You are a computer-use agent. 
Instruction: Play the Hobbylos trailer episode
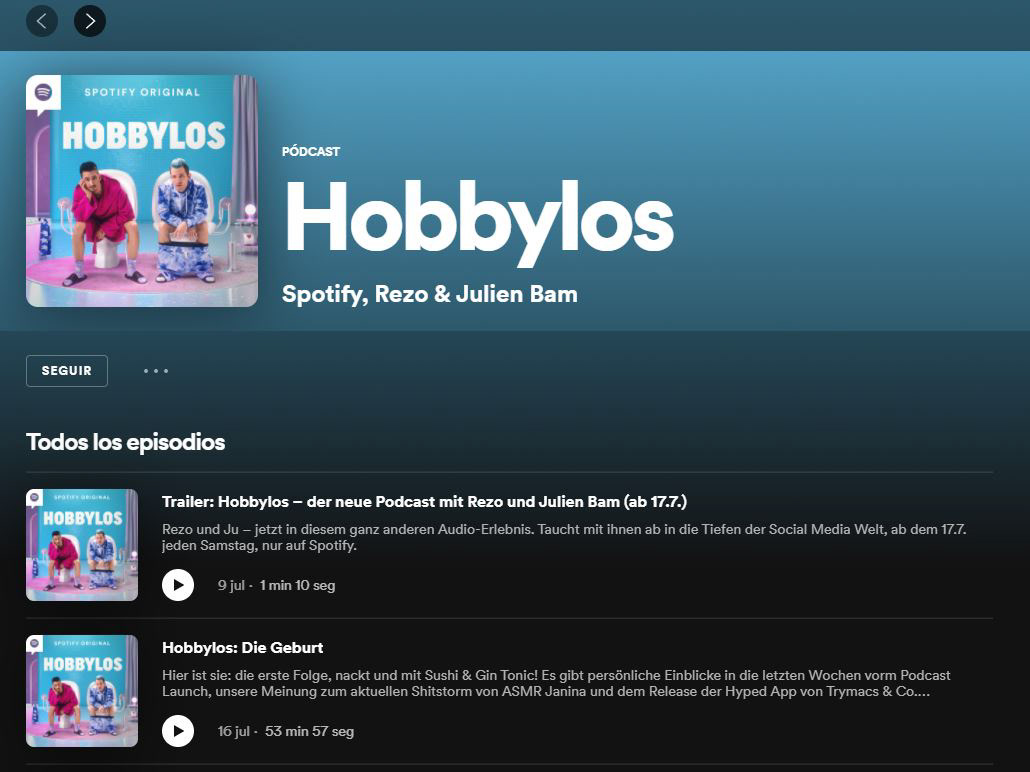tap(178, 585)
